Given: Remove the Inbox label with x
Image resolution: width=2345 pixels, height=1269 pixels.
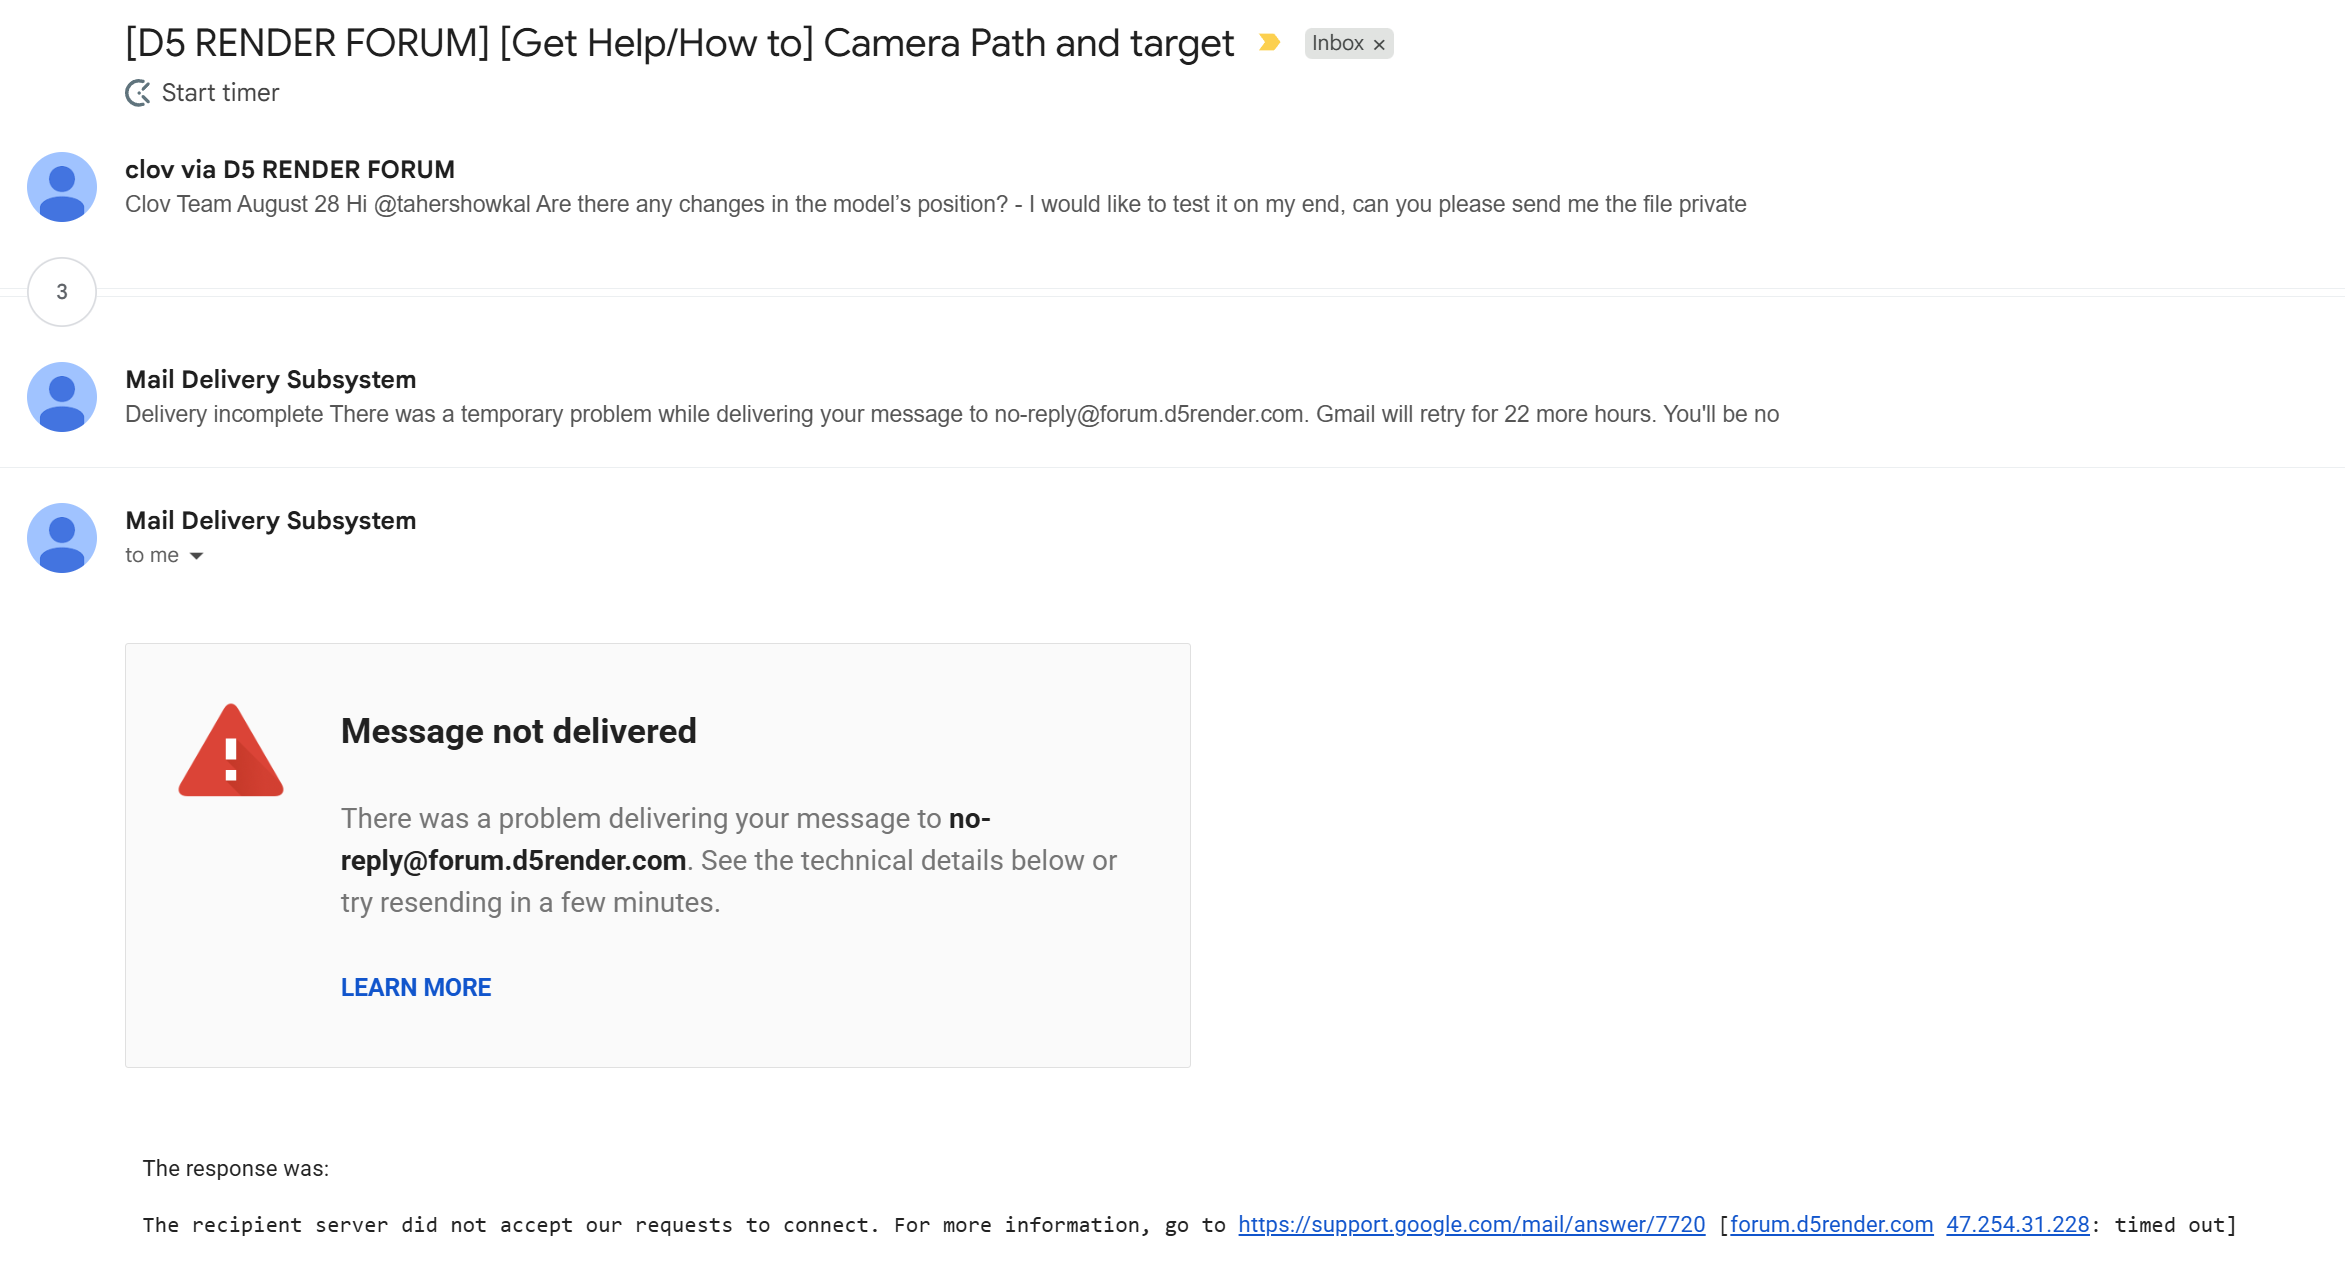Looking at the screenshot, I should [1379, 44].
